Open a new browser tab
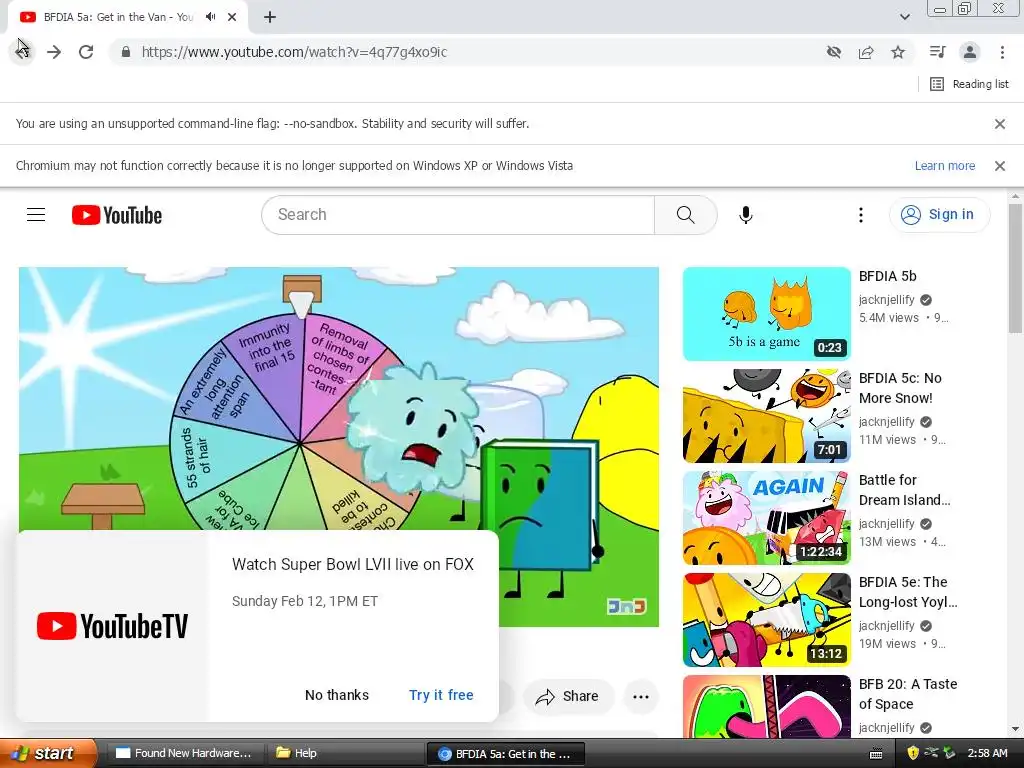This screenshot has width=1024, height=768. pos(270,17)
